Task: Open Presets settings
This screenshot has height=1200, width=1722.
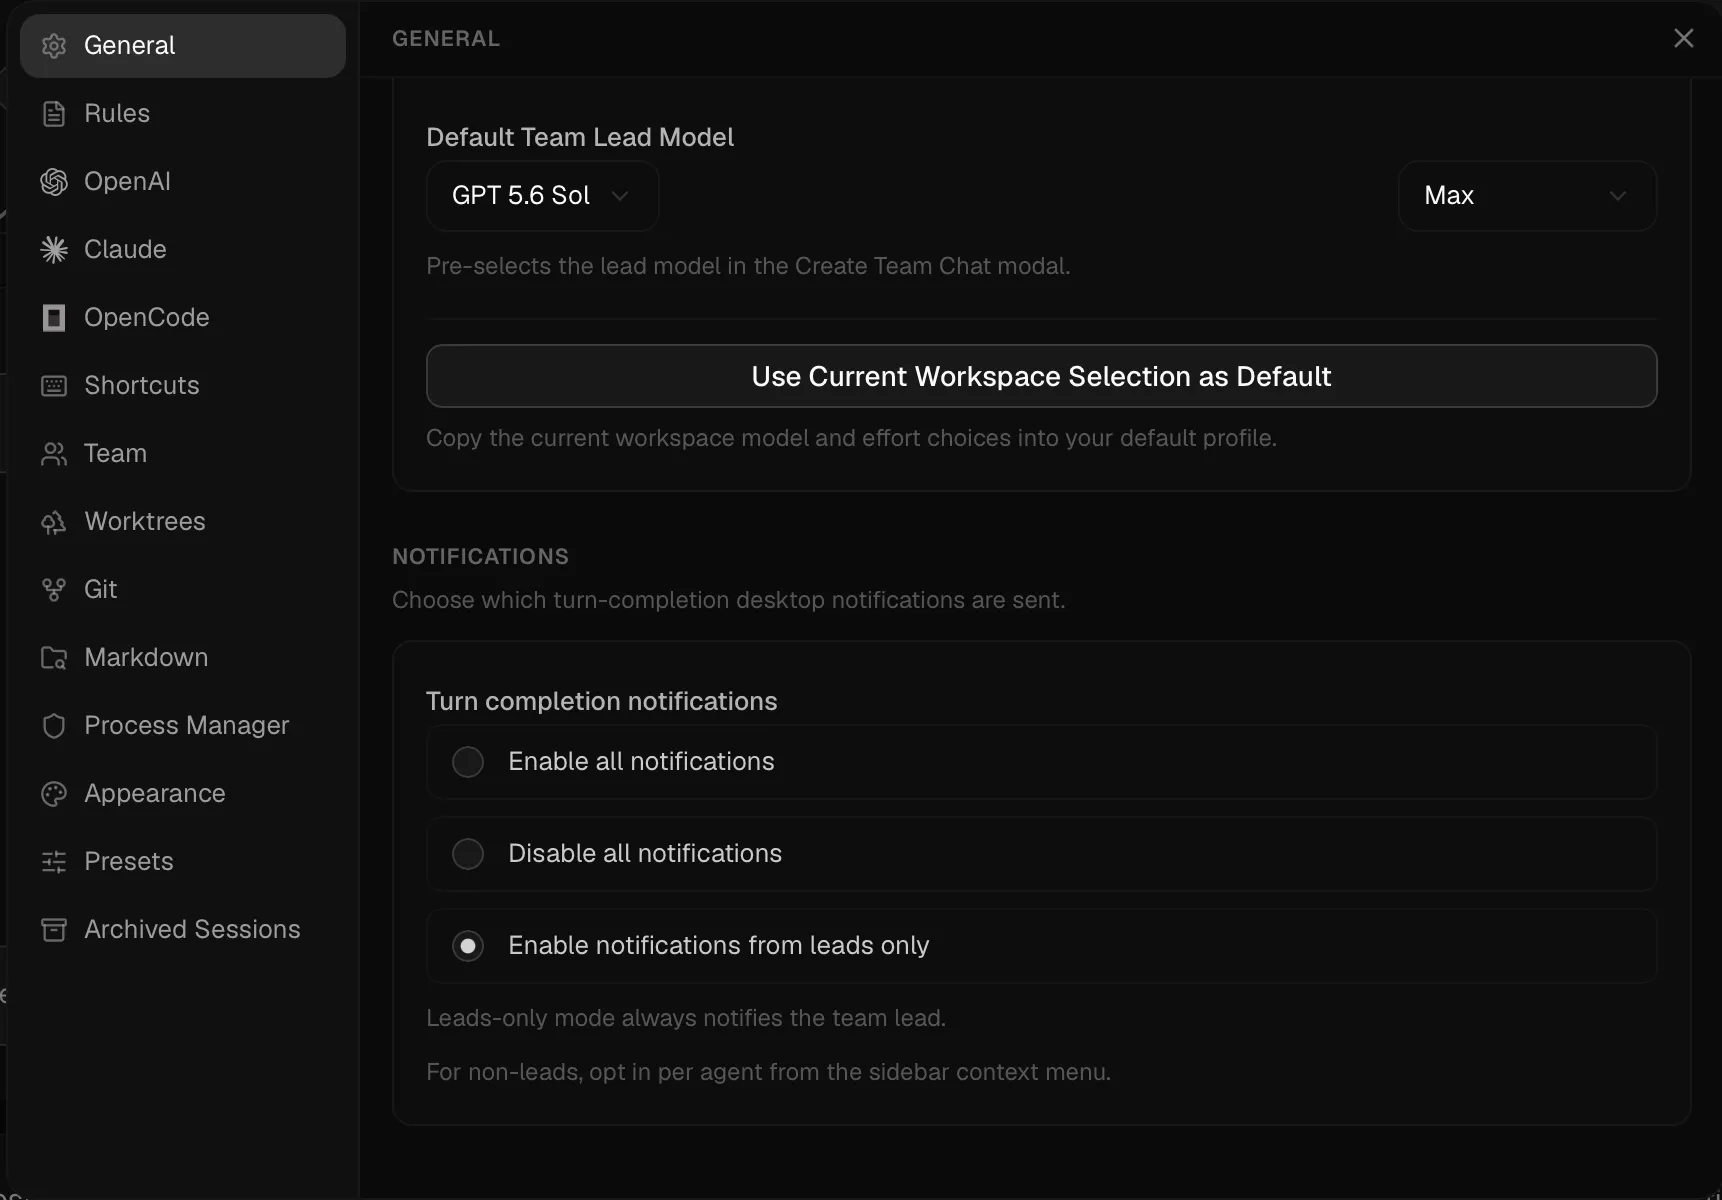Action: (183, 862)
